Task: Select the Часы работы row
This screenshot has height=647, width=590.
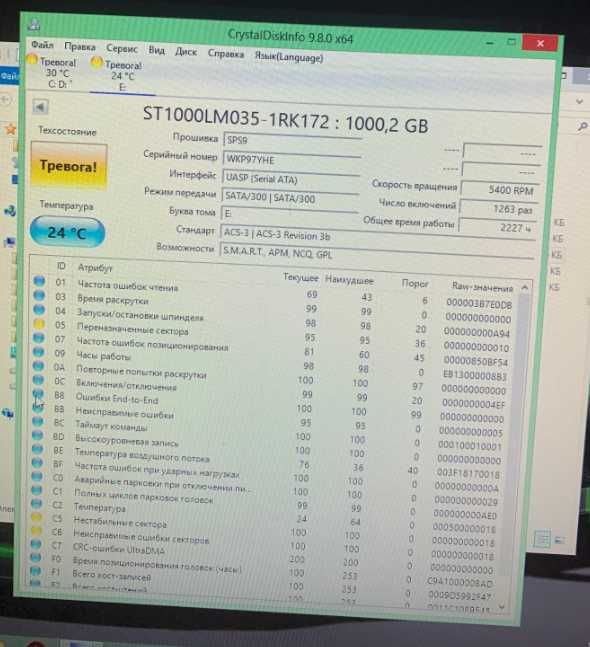Action: [x=271, y=364]
